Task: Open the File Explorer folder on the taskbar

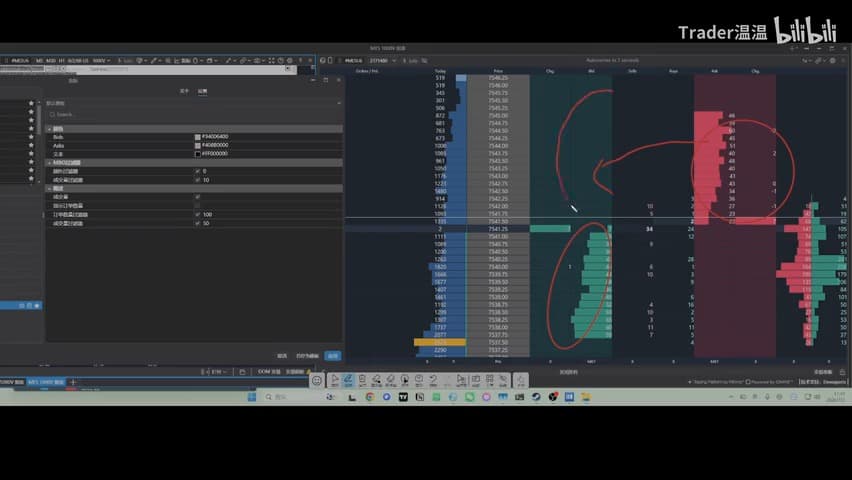Action: coord(586,397)
